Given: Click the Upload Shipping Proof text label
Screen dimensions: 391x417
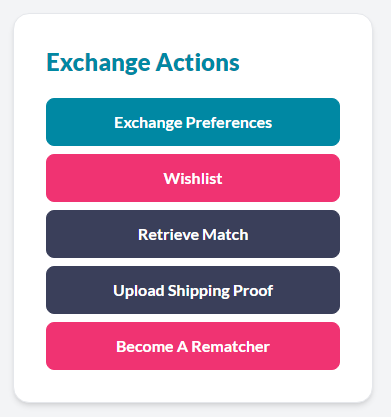Looking at the screenshot, I should point(193,291).
